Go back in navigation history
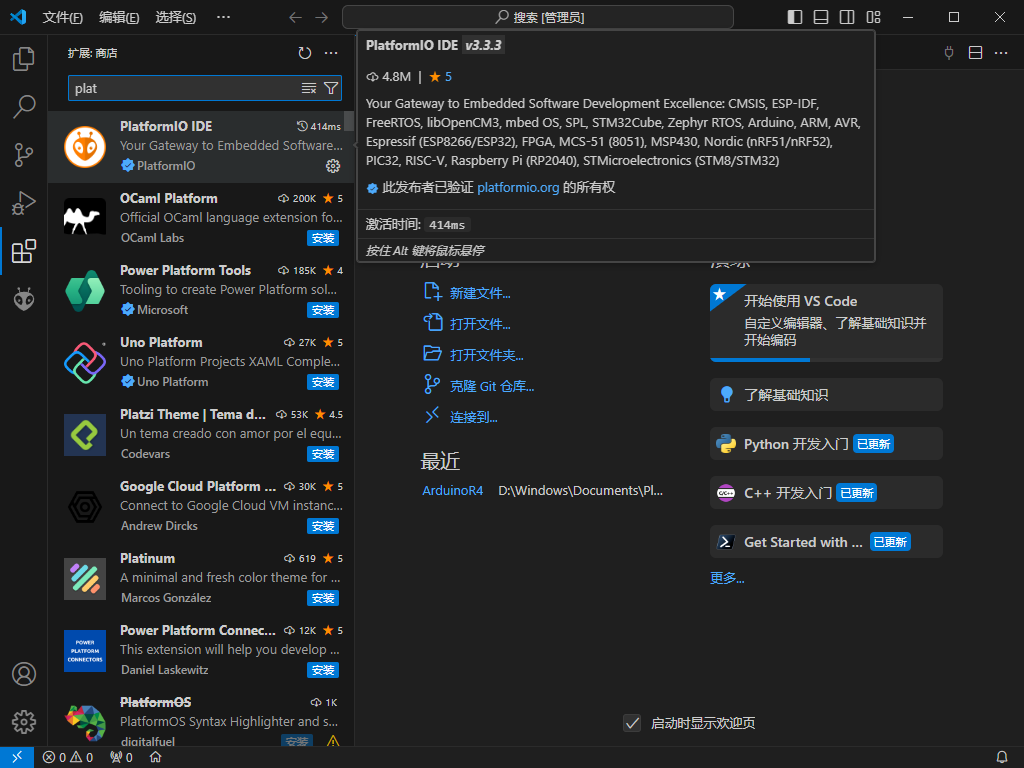The width and height of the screenshot is (1024, 768). [295, 17]
